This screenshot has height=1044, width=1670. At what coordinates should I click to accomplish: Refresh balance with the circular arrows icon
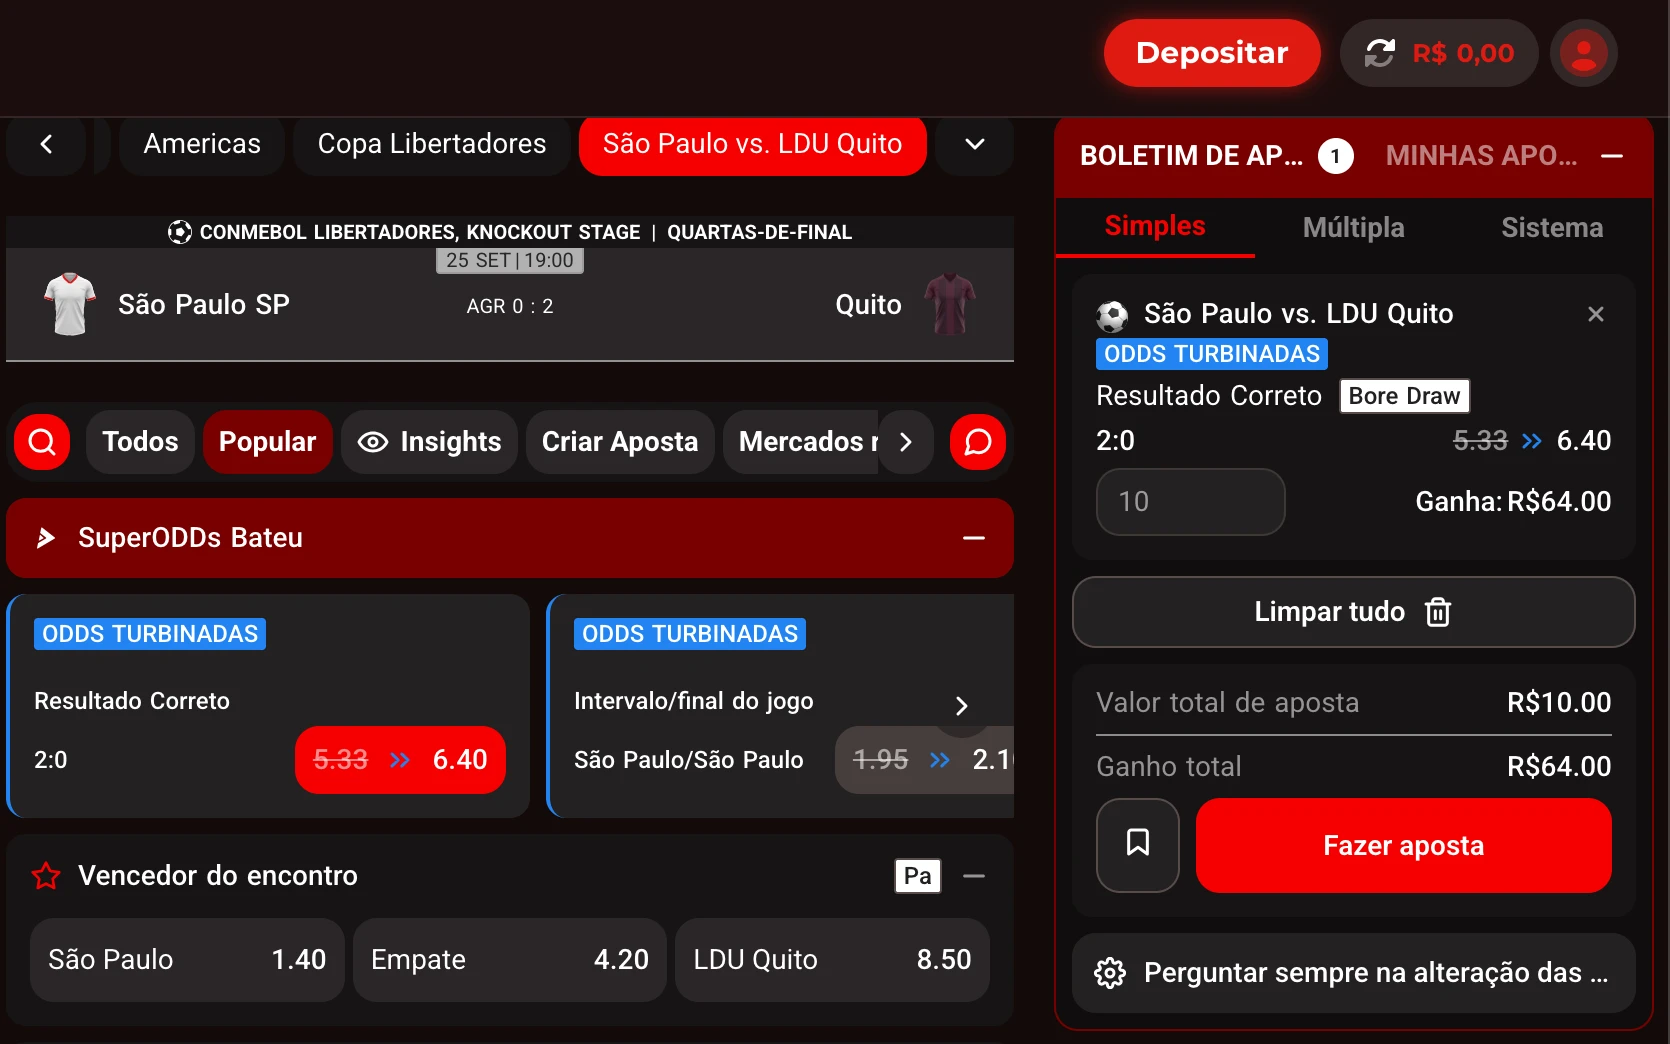coord(1380,53)
